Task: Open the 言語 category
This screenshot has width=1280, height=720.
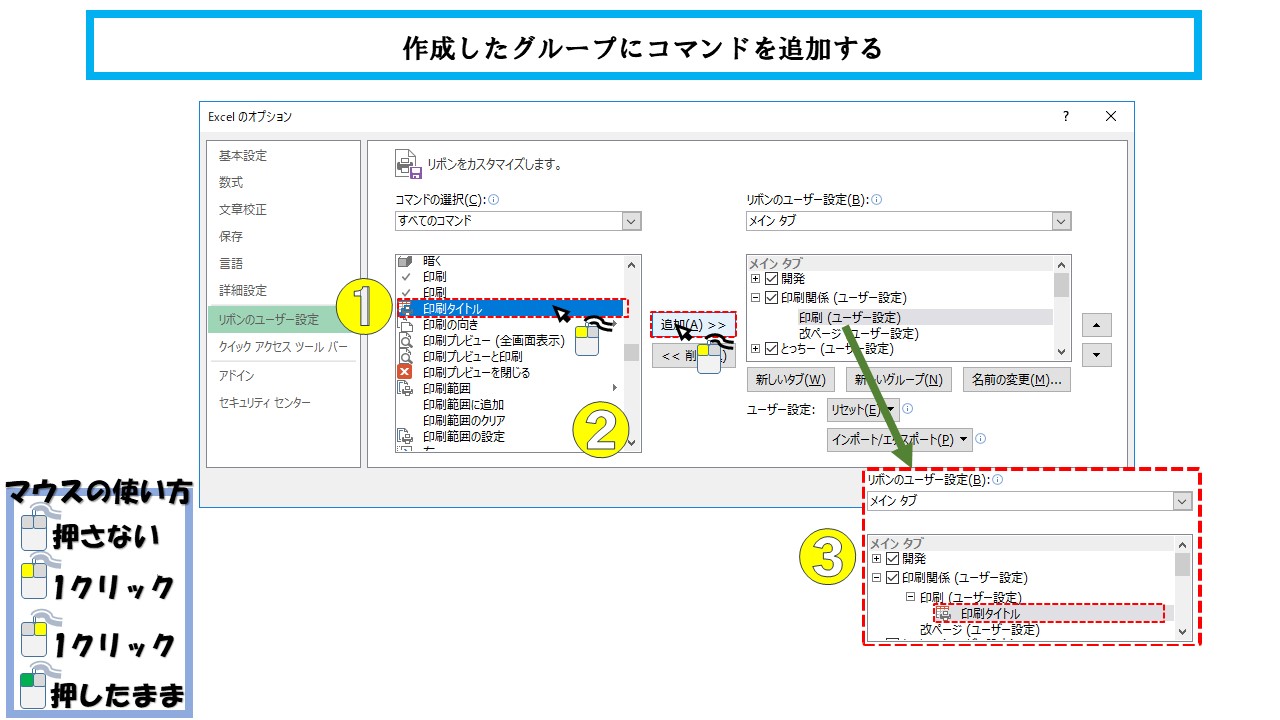Action: pos(231,264)
